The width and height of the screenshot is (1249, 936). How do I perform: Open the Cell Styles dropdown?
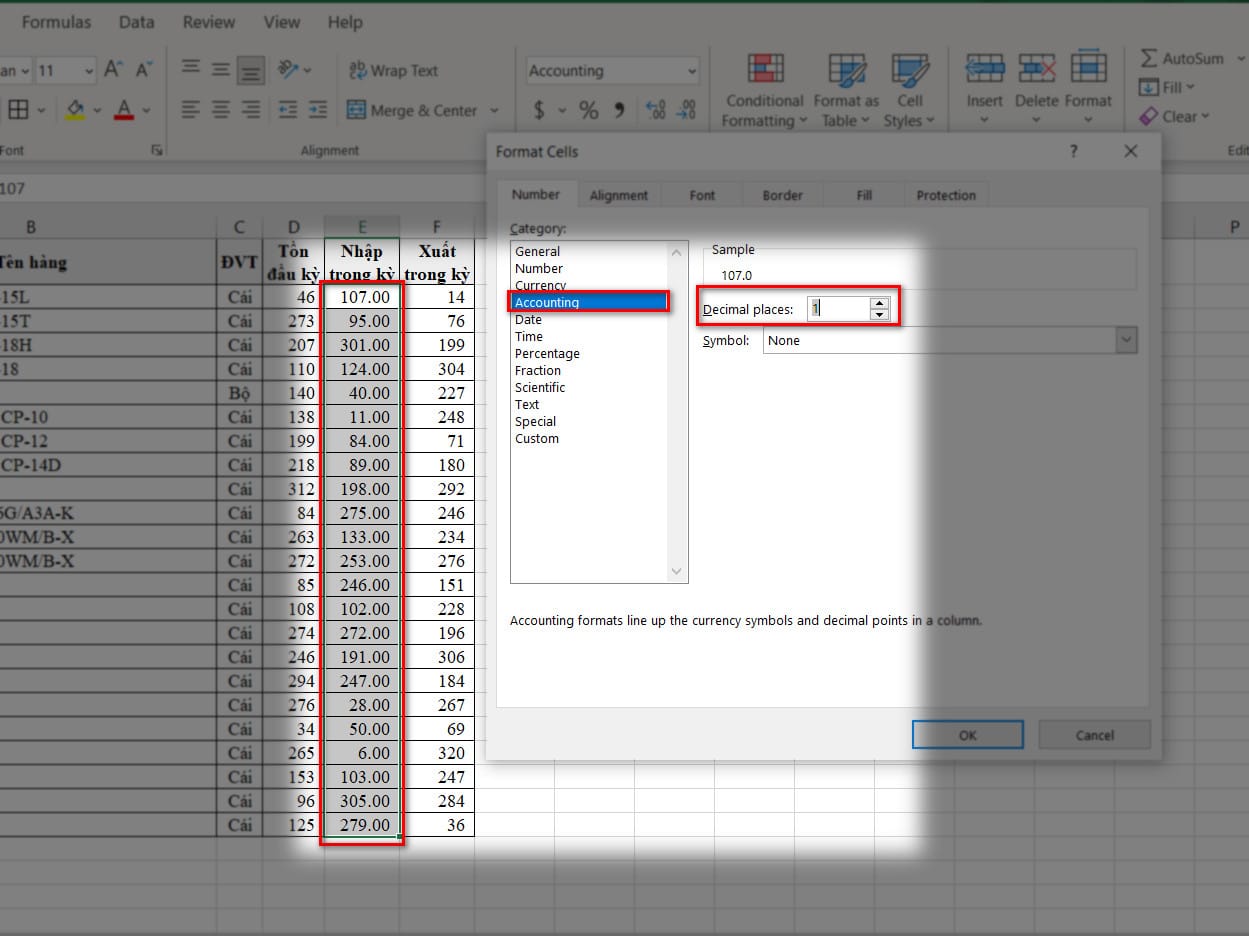(x=909, y=90)
